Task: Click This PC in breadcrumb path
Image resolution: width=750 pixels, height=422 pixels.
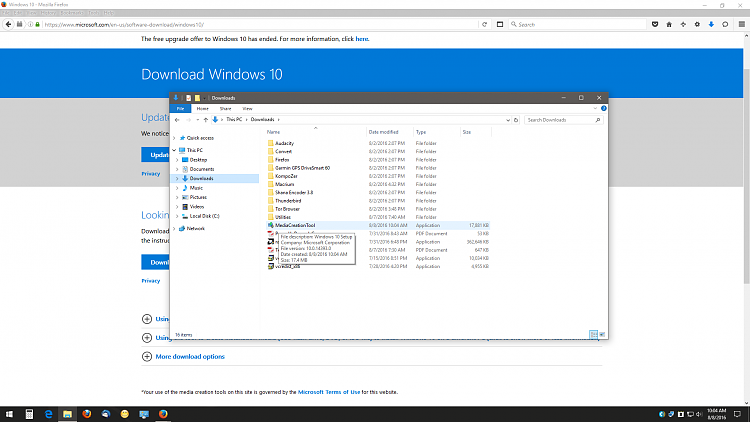Action: pyautogui.click(x=234, y=120)
